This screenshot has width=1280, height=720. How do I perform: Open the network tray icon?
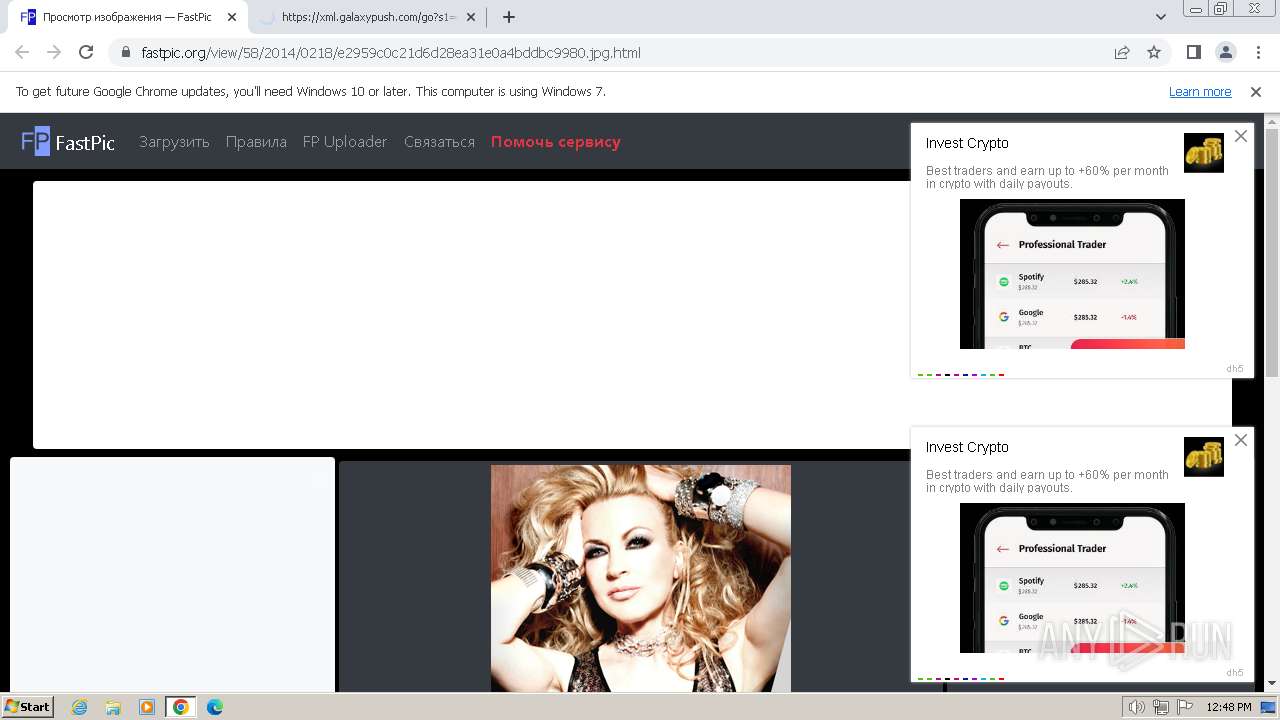[x=1161, y=707]
